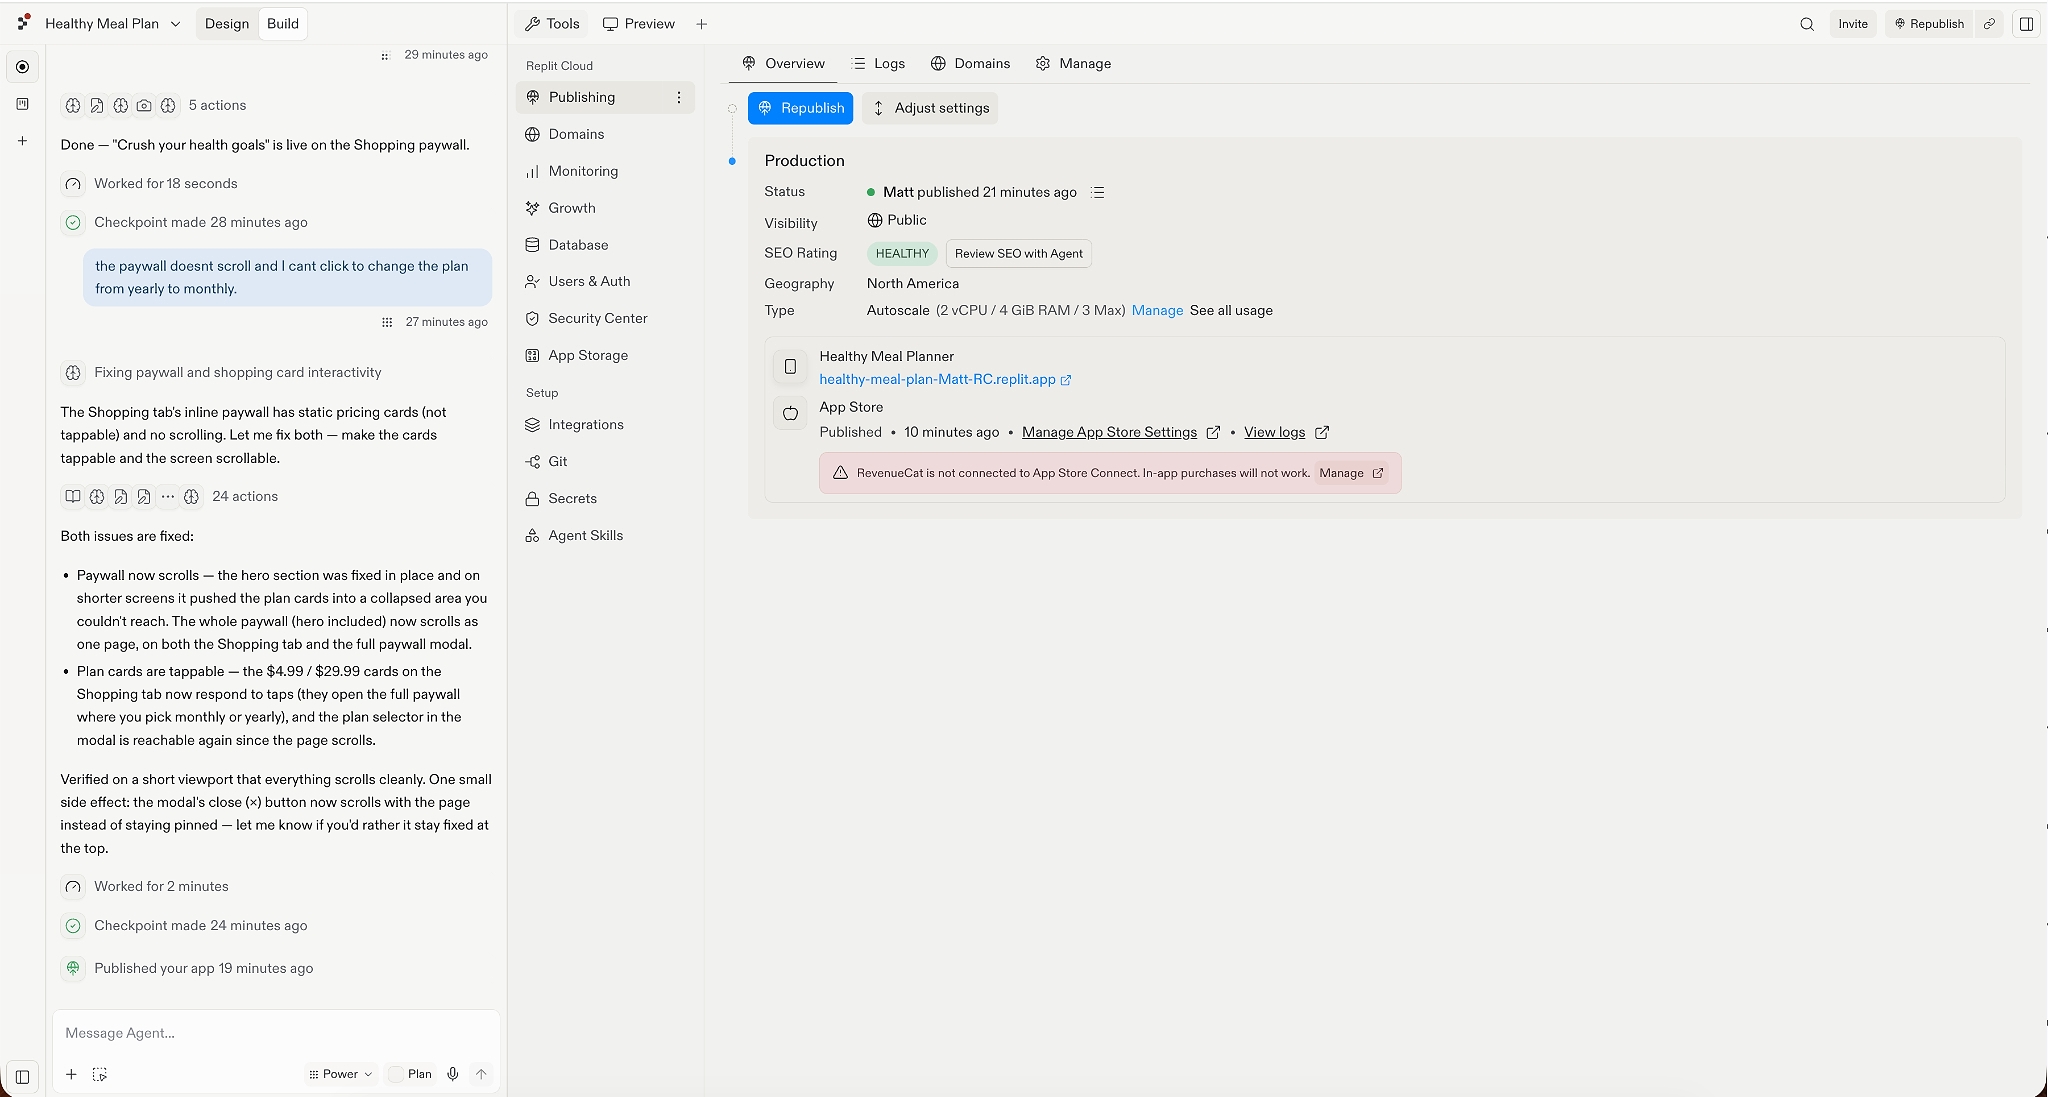This screenshot has width=2048, height=1097.
Task: Open Security Center in sidebar
Action: 605,318
